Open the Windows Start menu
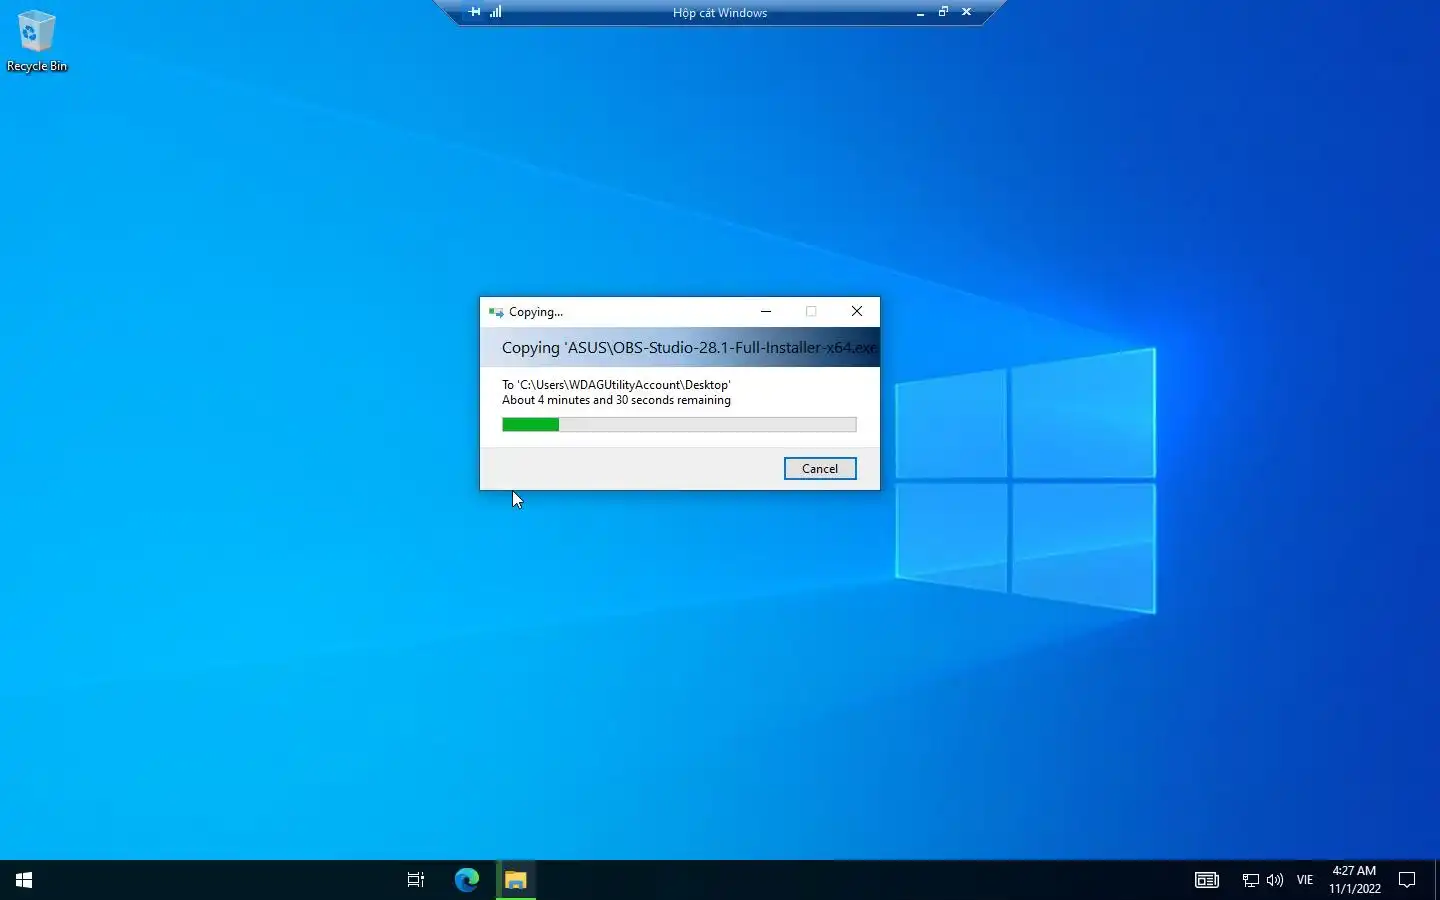Image resolution: width=1440 pixels, height=900 pixels. [x=24, y=880]
